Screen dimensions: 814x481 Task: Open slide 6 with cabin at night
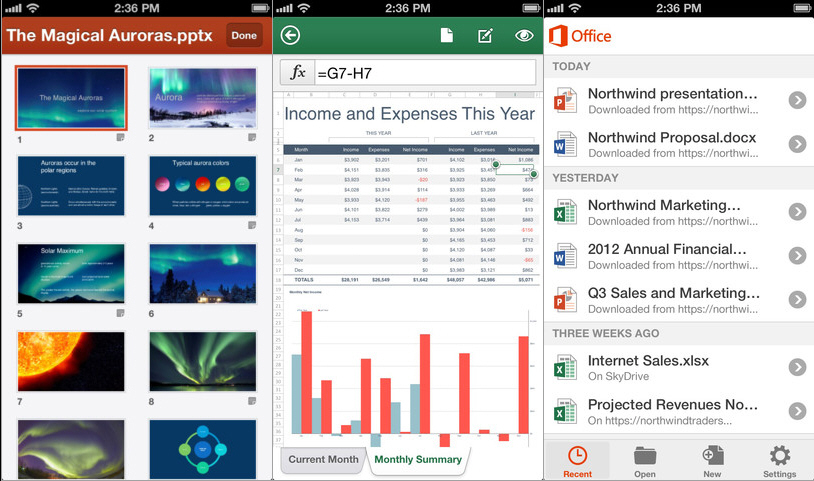click(202, 273)
